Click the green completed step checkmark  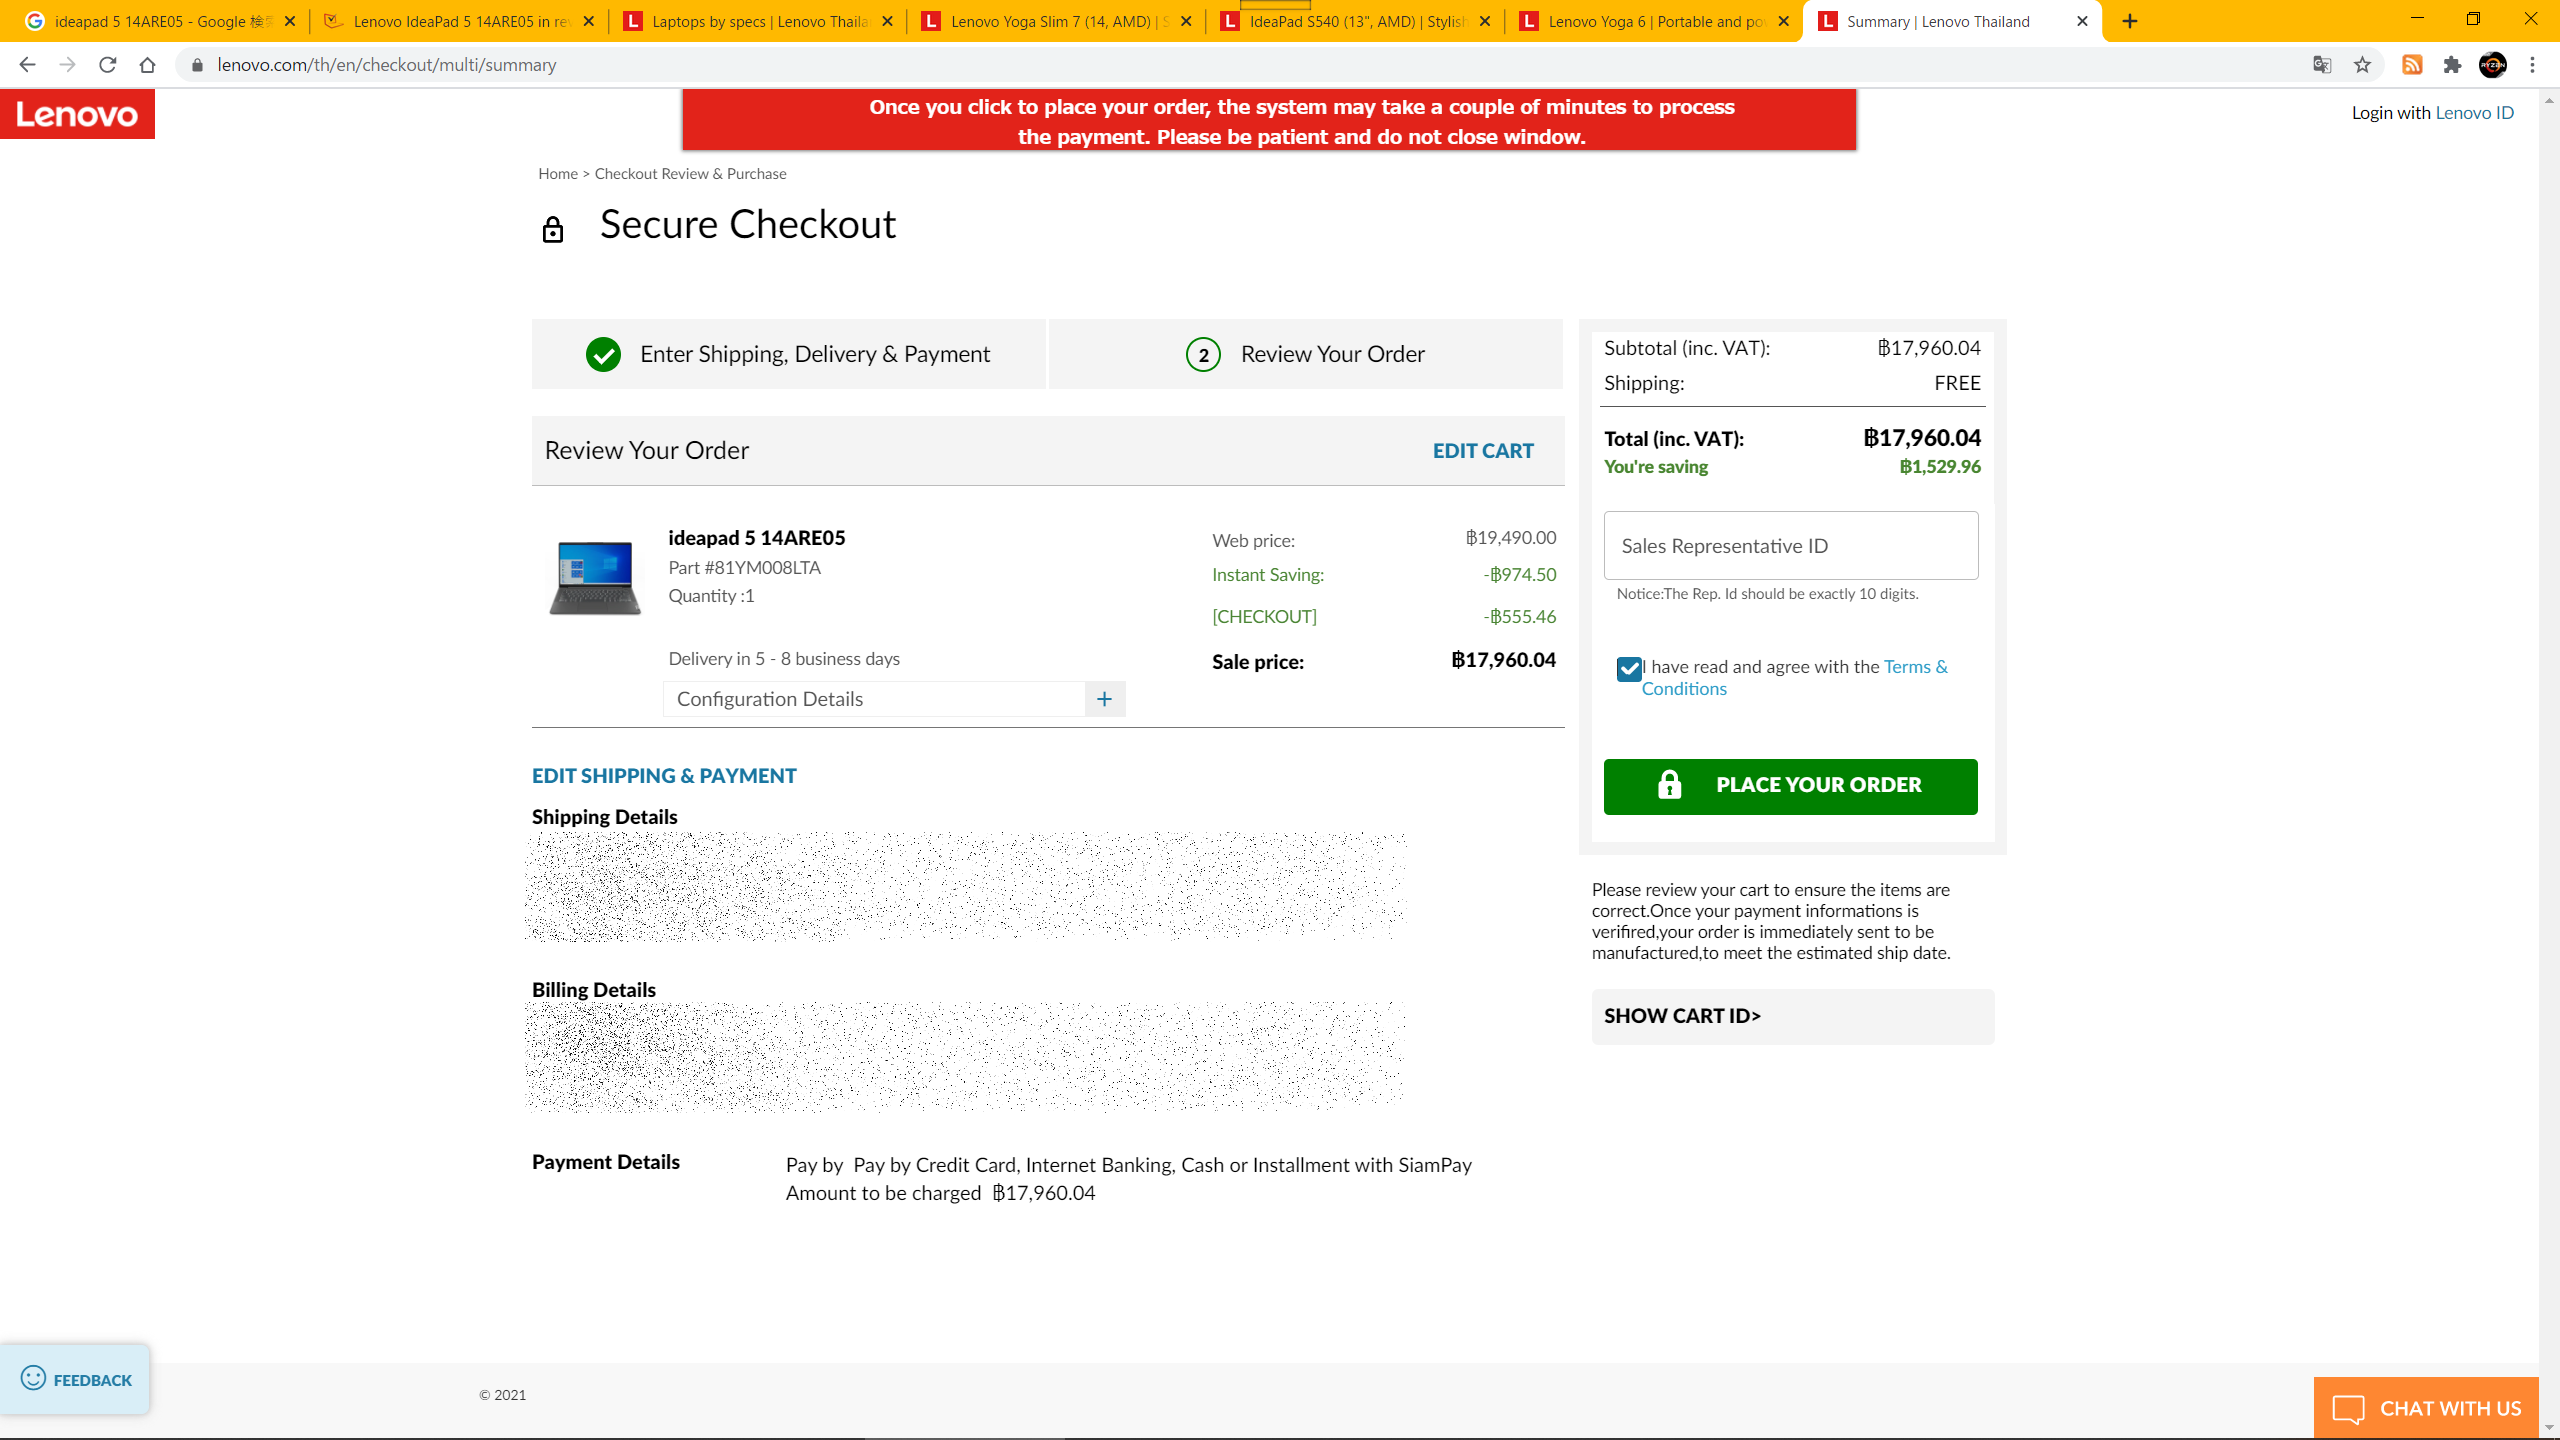coord(603,354)
